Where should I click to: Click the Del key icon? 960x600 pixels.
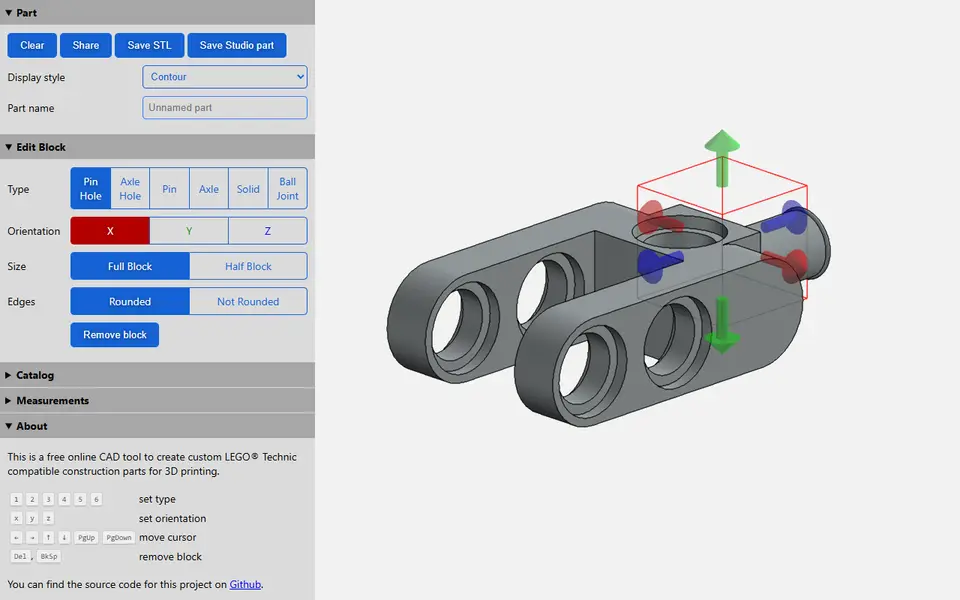click(20, 556)
